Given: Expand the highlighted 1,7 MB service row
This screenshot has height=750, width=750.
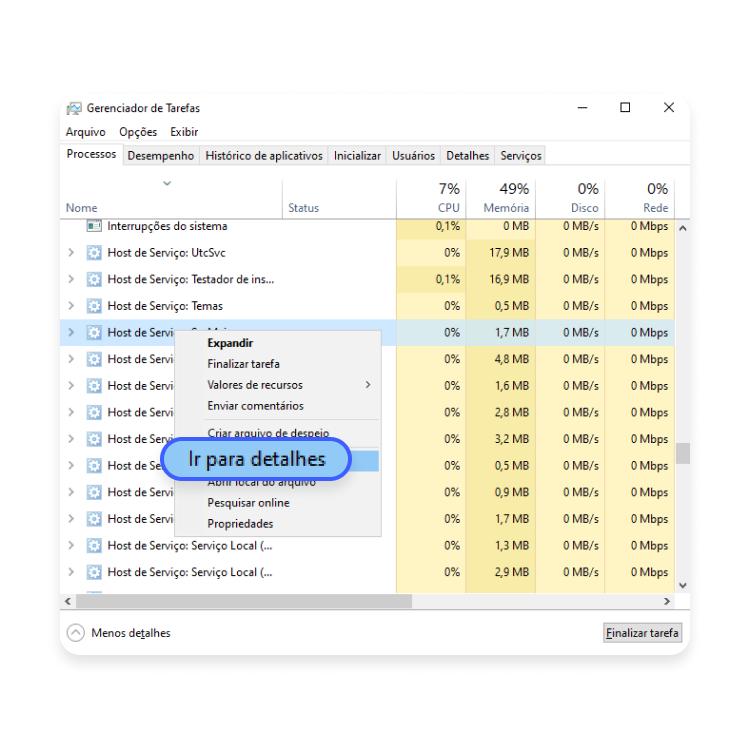Looking at the screenshot, I should click(x=71, y=332).
